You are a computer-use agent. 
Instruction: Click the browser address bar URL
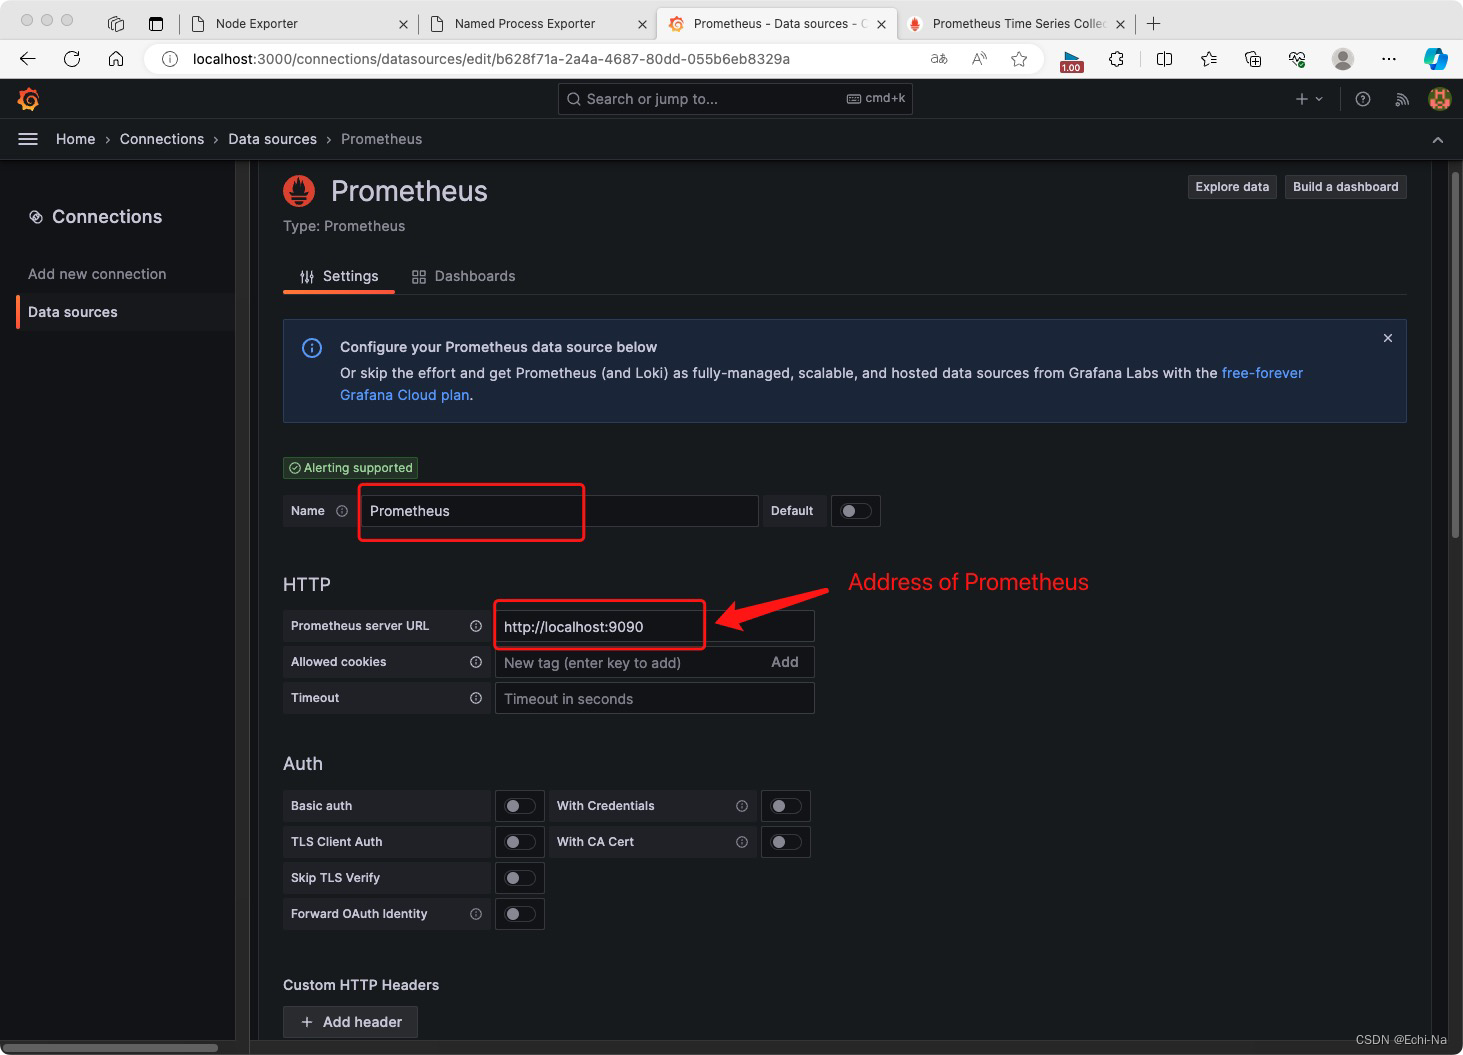click(x=491, y=59)
